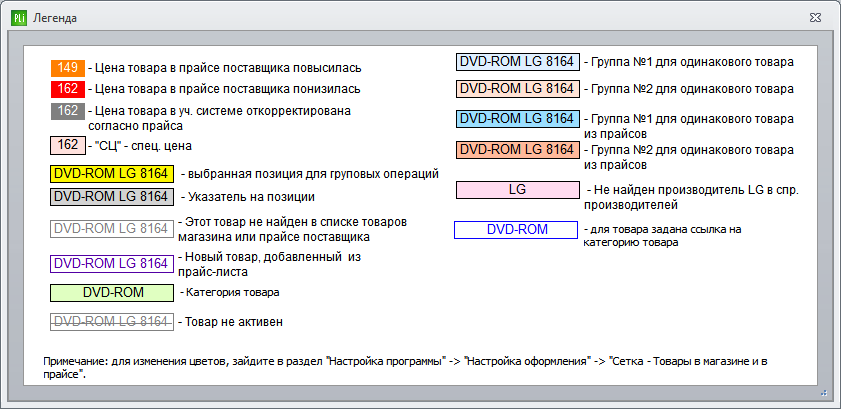
Task: Click the strikethrough DVD-ROM LG 8164 sample
Action: click(112, 322)
